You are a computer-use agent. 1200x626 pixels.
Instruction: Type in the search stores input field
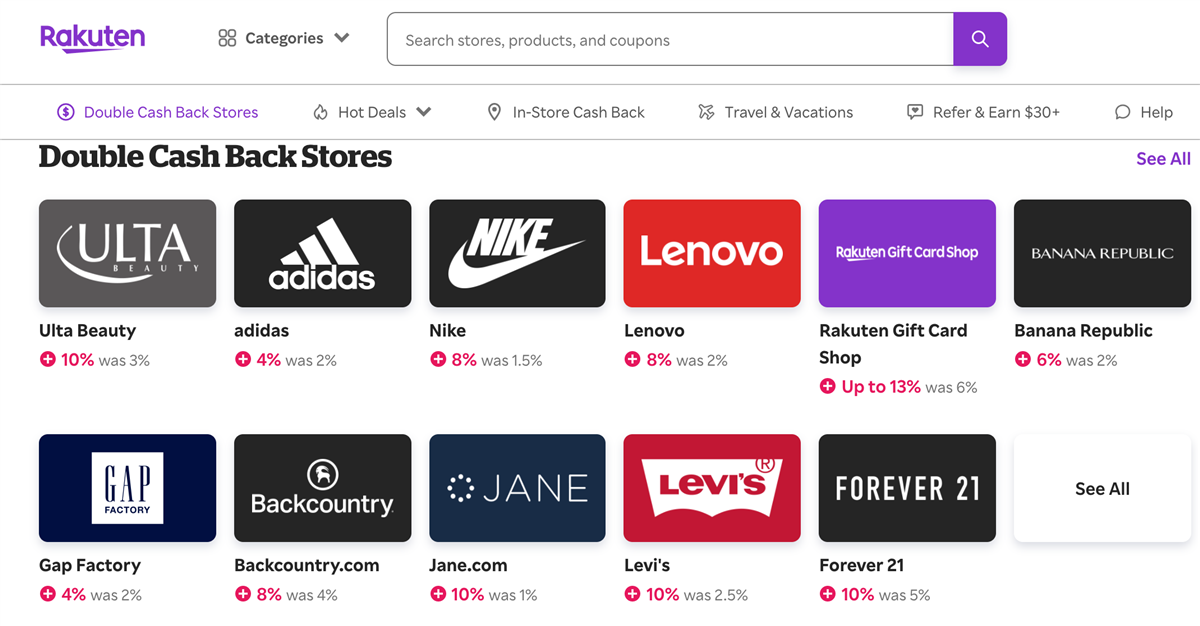pyautogui.click(x=670, y=40)
